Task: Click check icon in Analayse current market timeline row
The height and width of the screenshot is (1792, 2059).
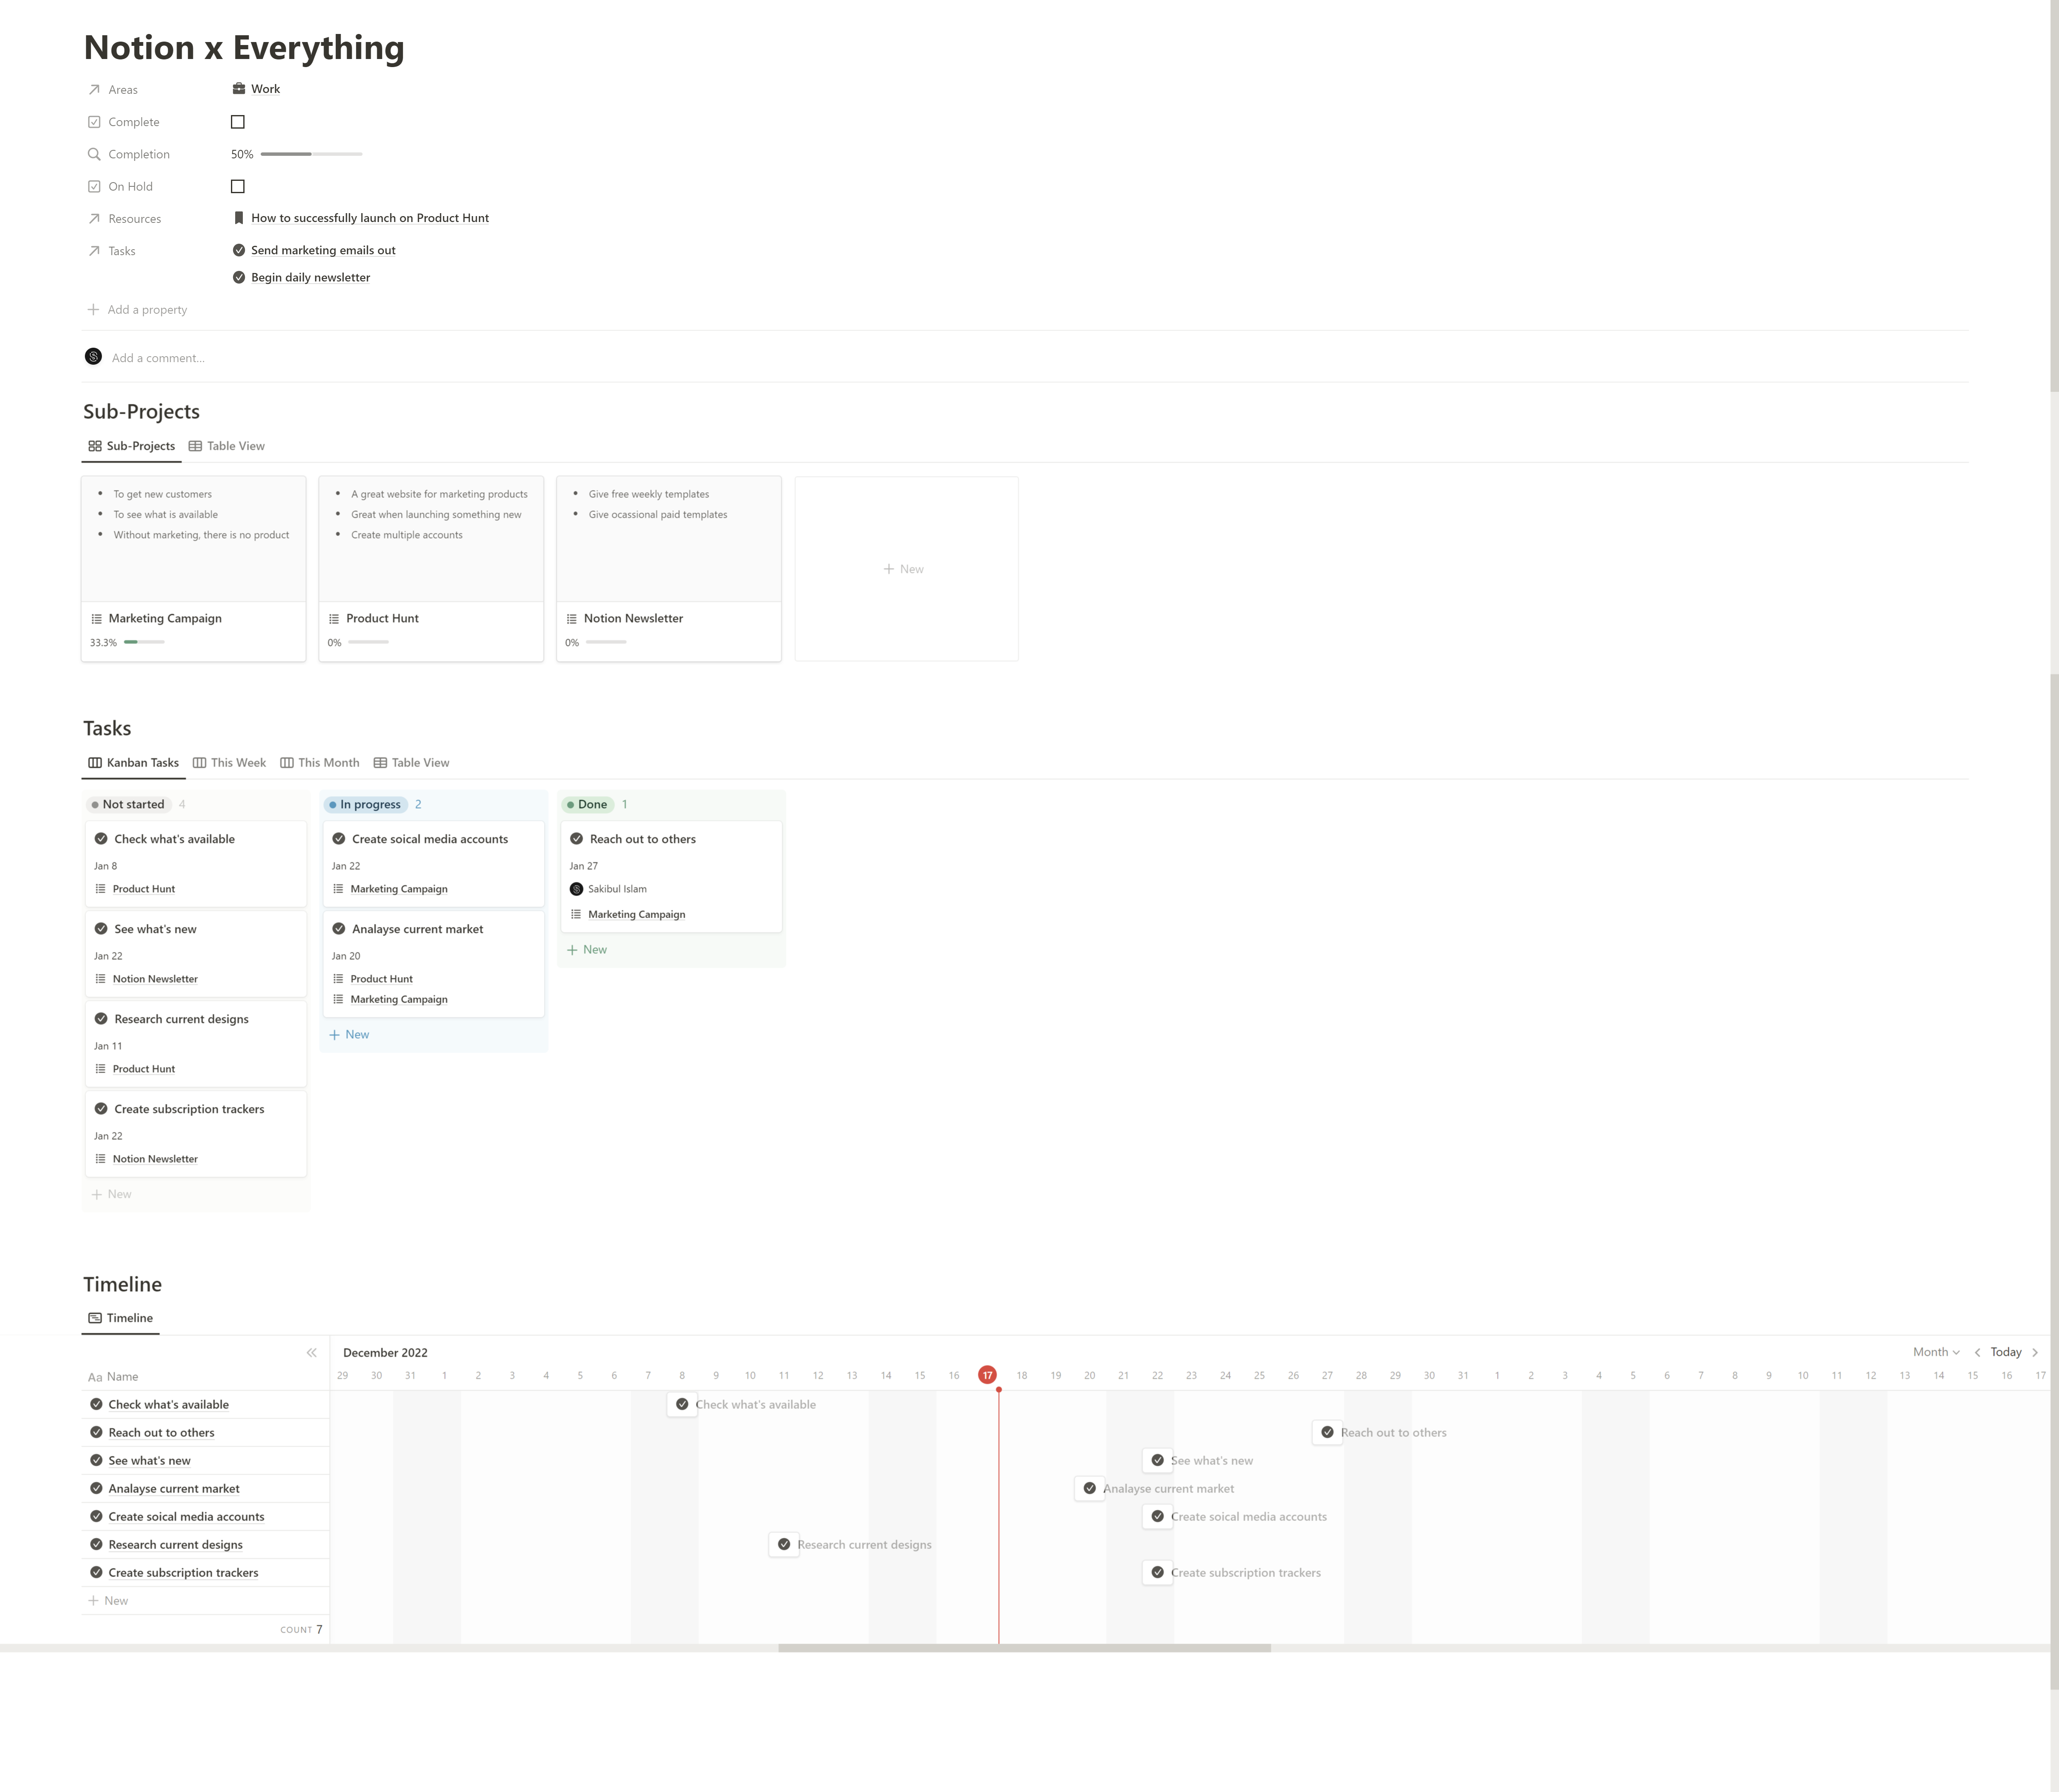Action: tap(1090, 1489)
